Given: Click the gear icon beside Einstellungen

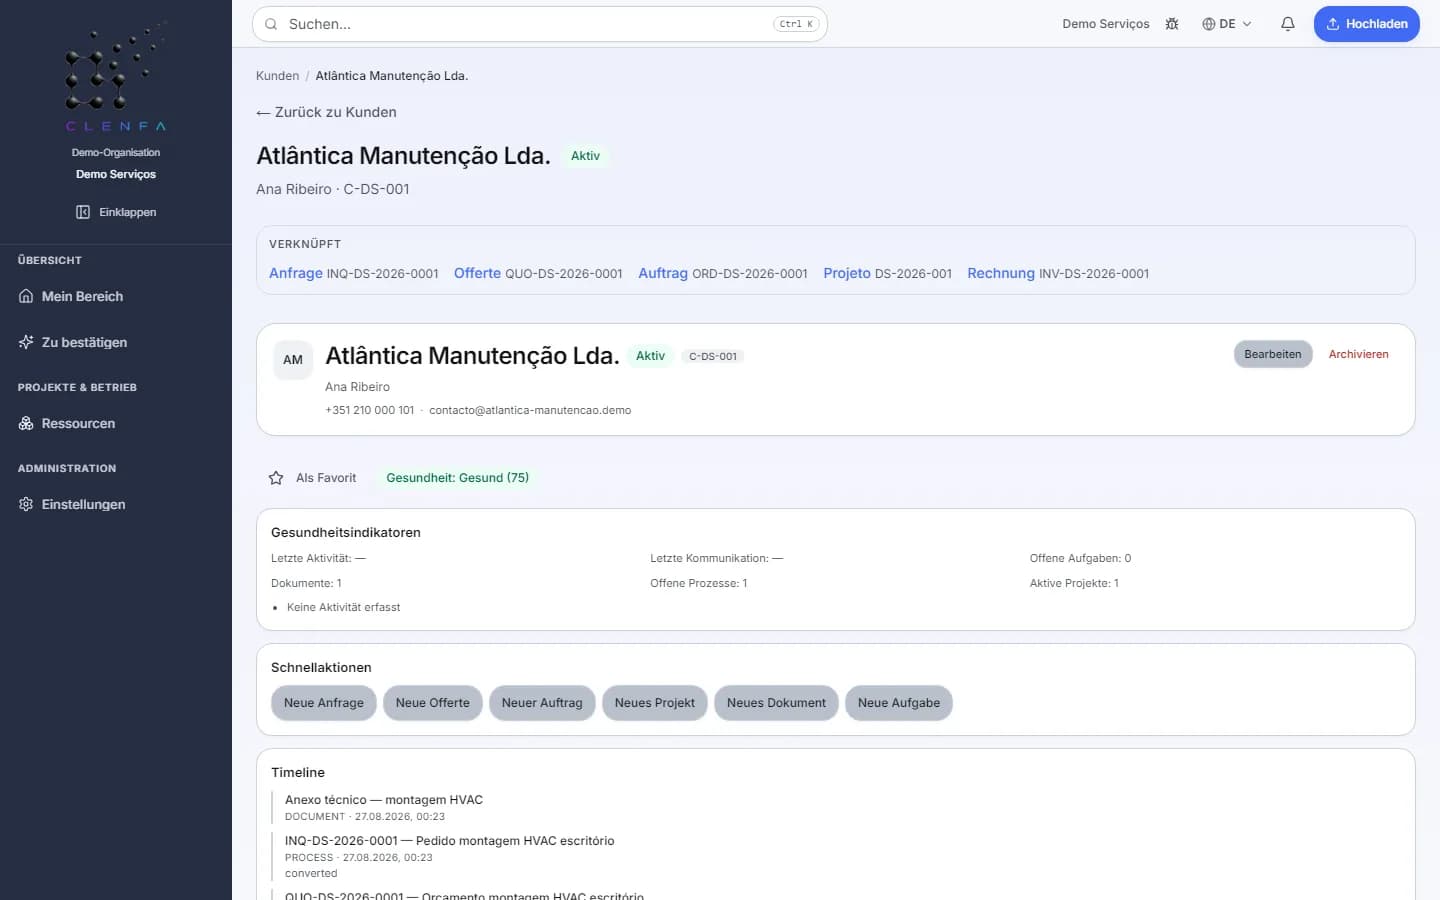Looking at the screenshot, I should point(26,504).
